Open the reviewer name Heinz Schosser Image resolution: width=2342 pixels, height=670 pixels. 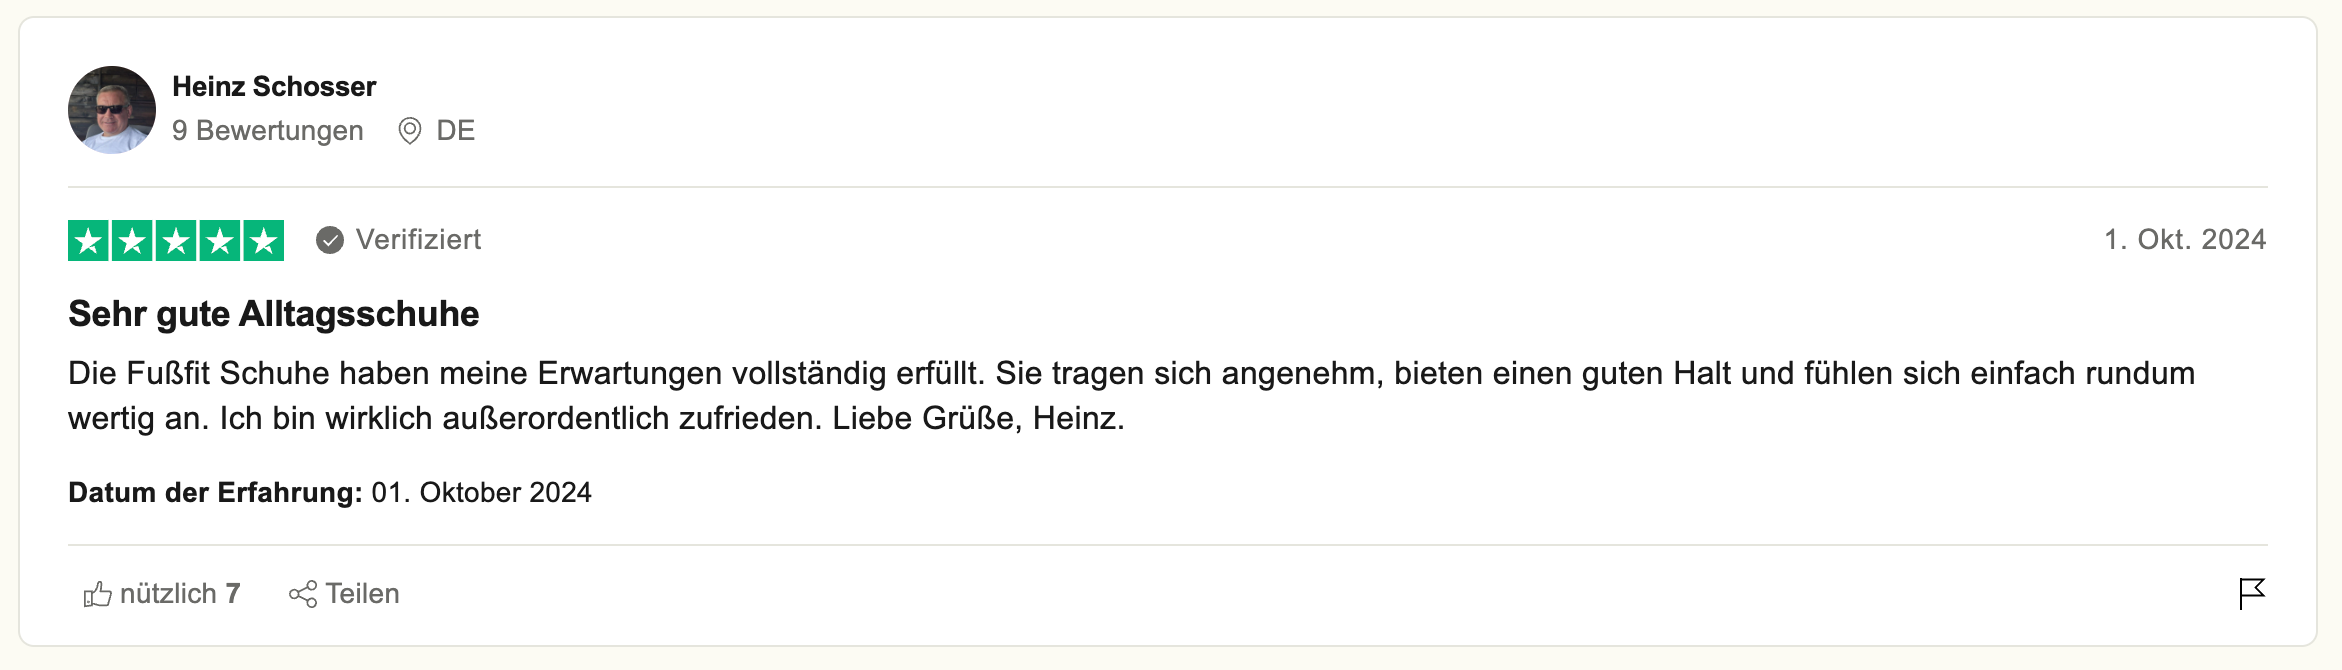click(x=274, y=87)
